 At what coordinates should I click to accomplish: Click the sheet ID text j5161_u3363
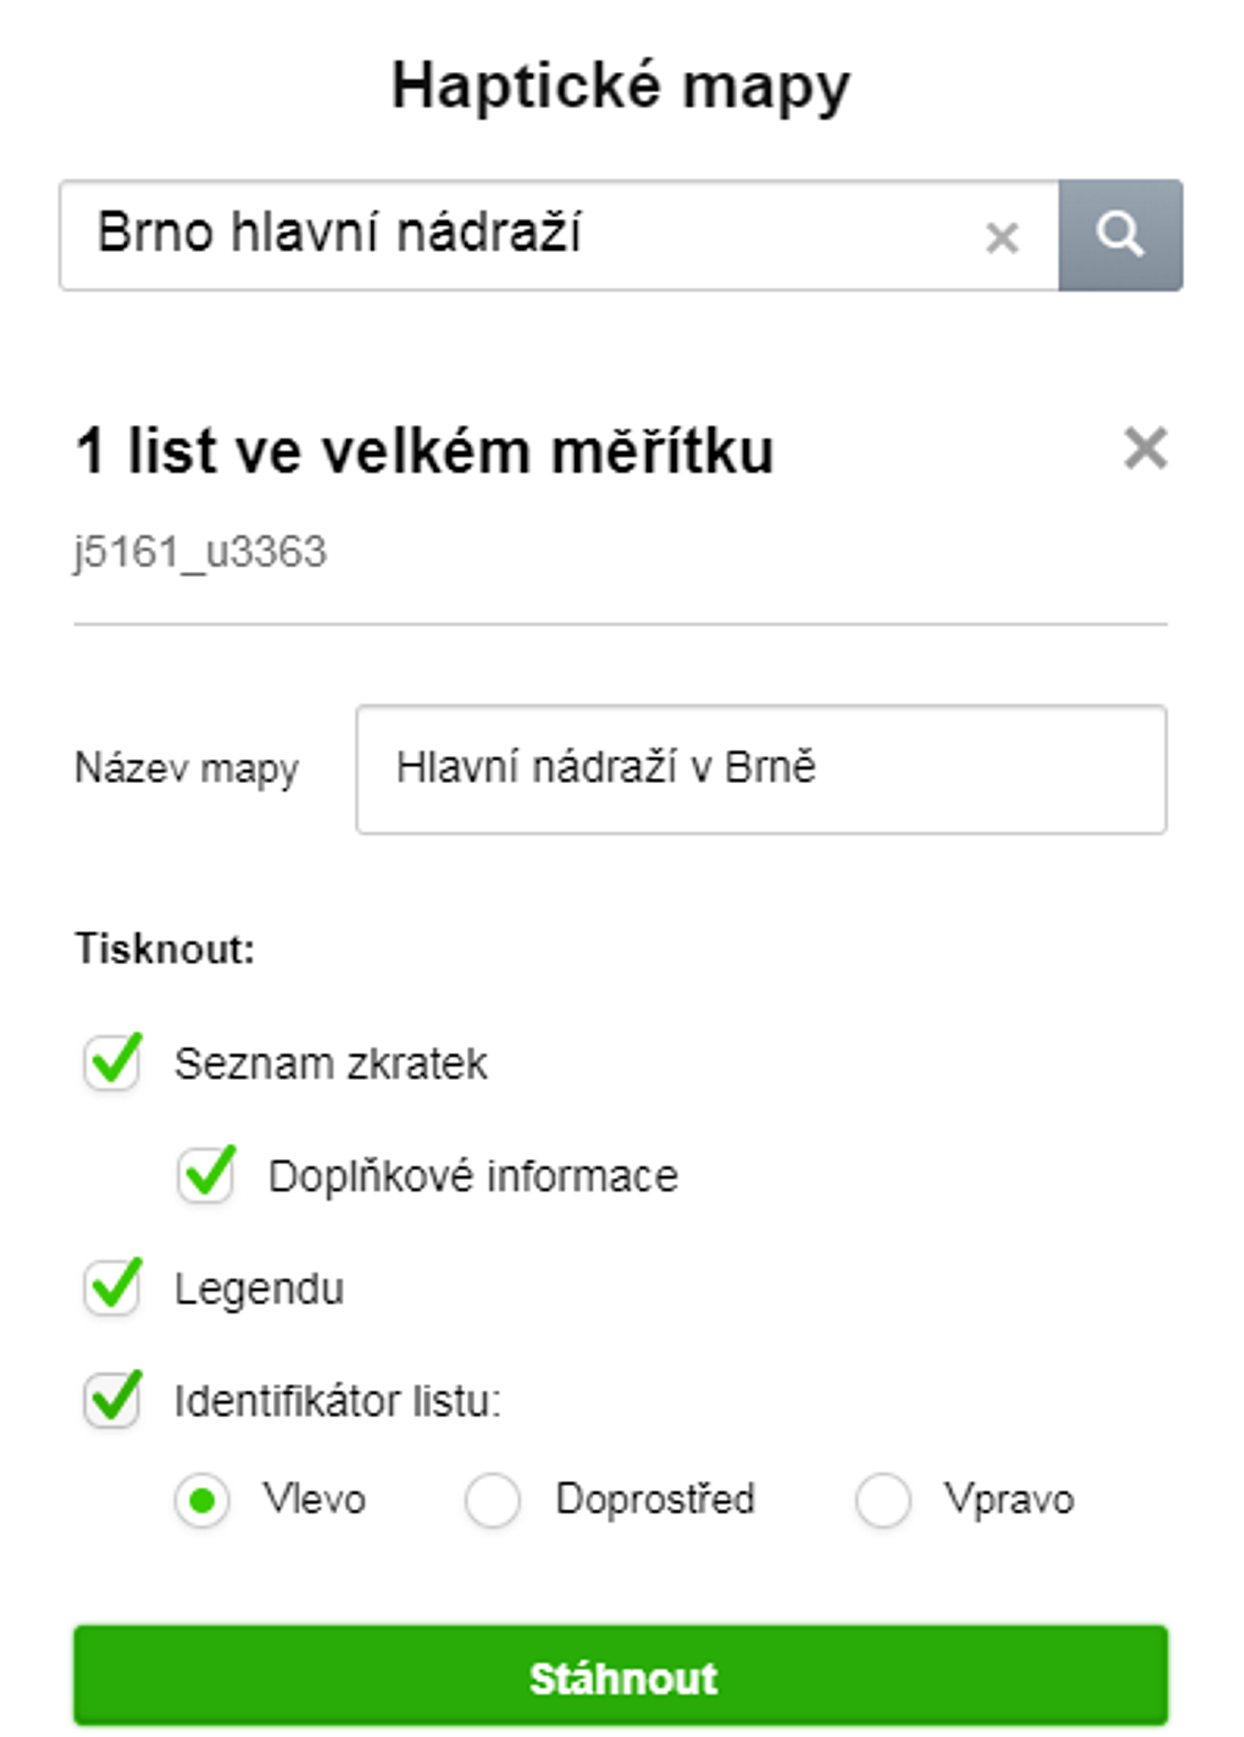coord(201,552)
